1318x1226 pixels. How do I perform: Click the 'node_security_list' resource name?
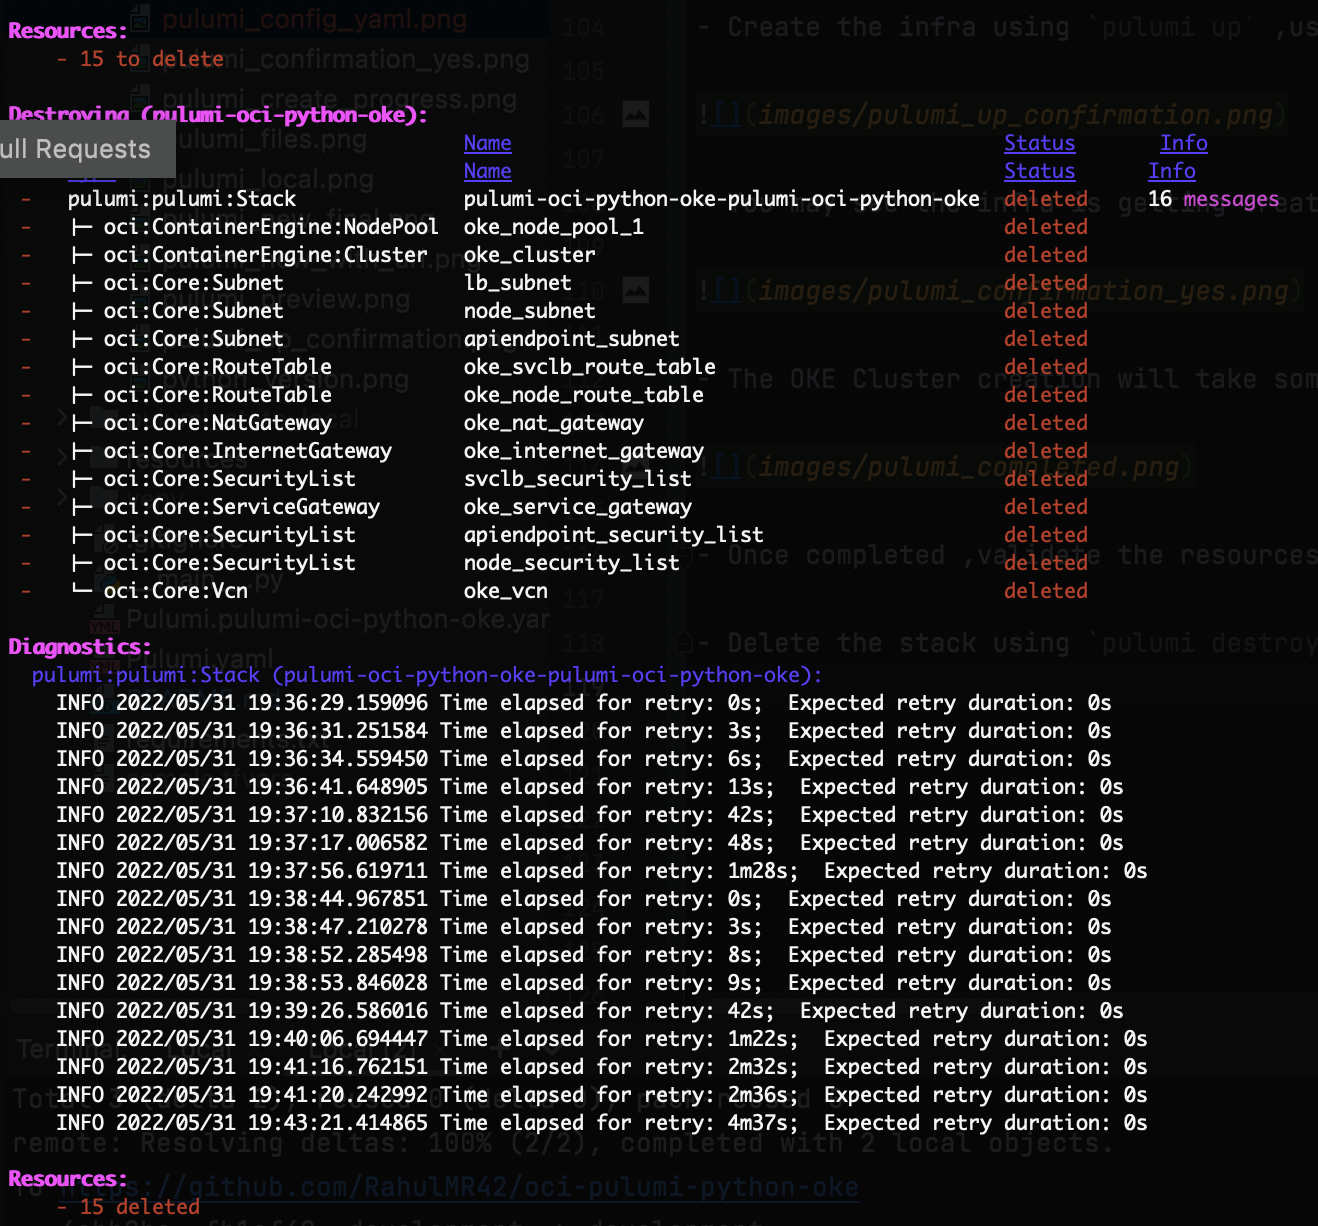(572, 563)
